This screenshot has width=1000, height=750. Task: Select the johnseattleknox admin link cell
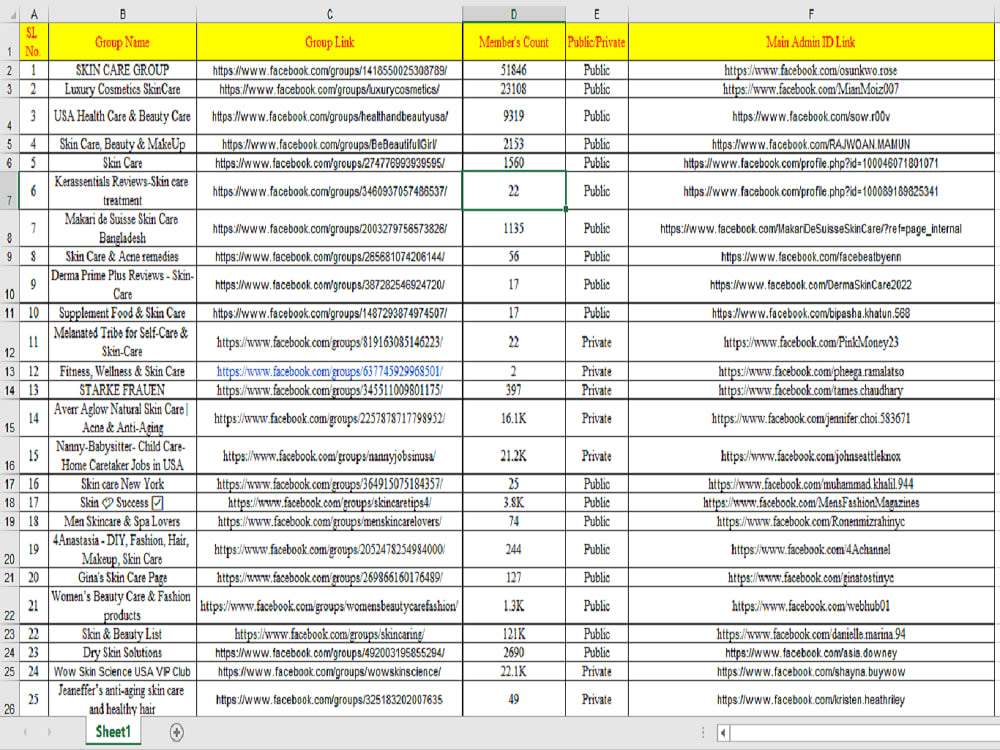(x=811, y=456)
